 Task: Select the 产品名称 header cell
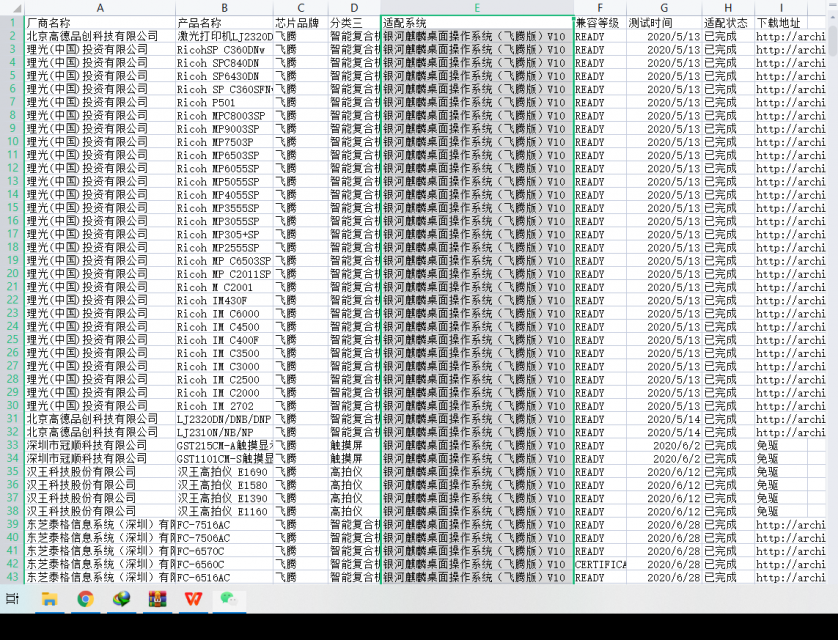click(224, 23)
